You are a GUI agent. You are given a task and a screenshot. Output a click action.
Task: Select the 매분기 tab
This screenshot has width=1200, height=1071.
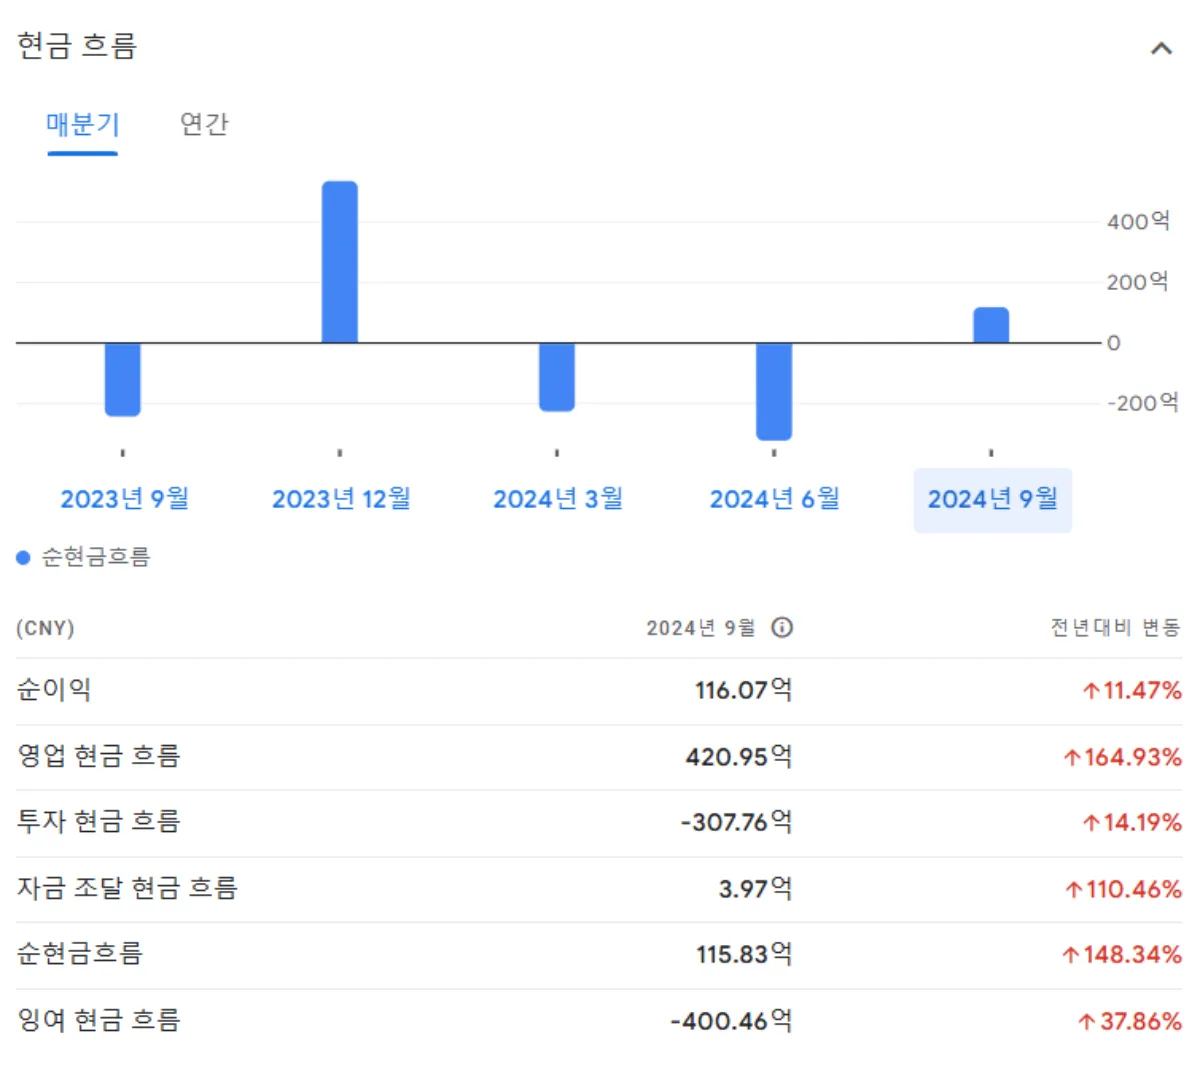tap(82, 124)
